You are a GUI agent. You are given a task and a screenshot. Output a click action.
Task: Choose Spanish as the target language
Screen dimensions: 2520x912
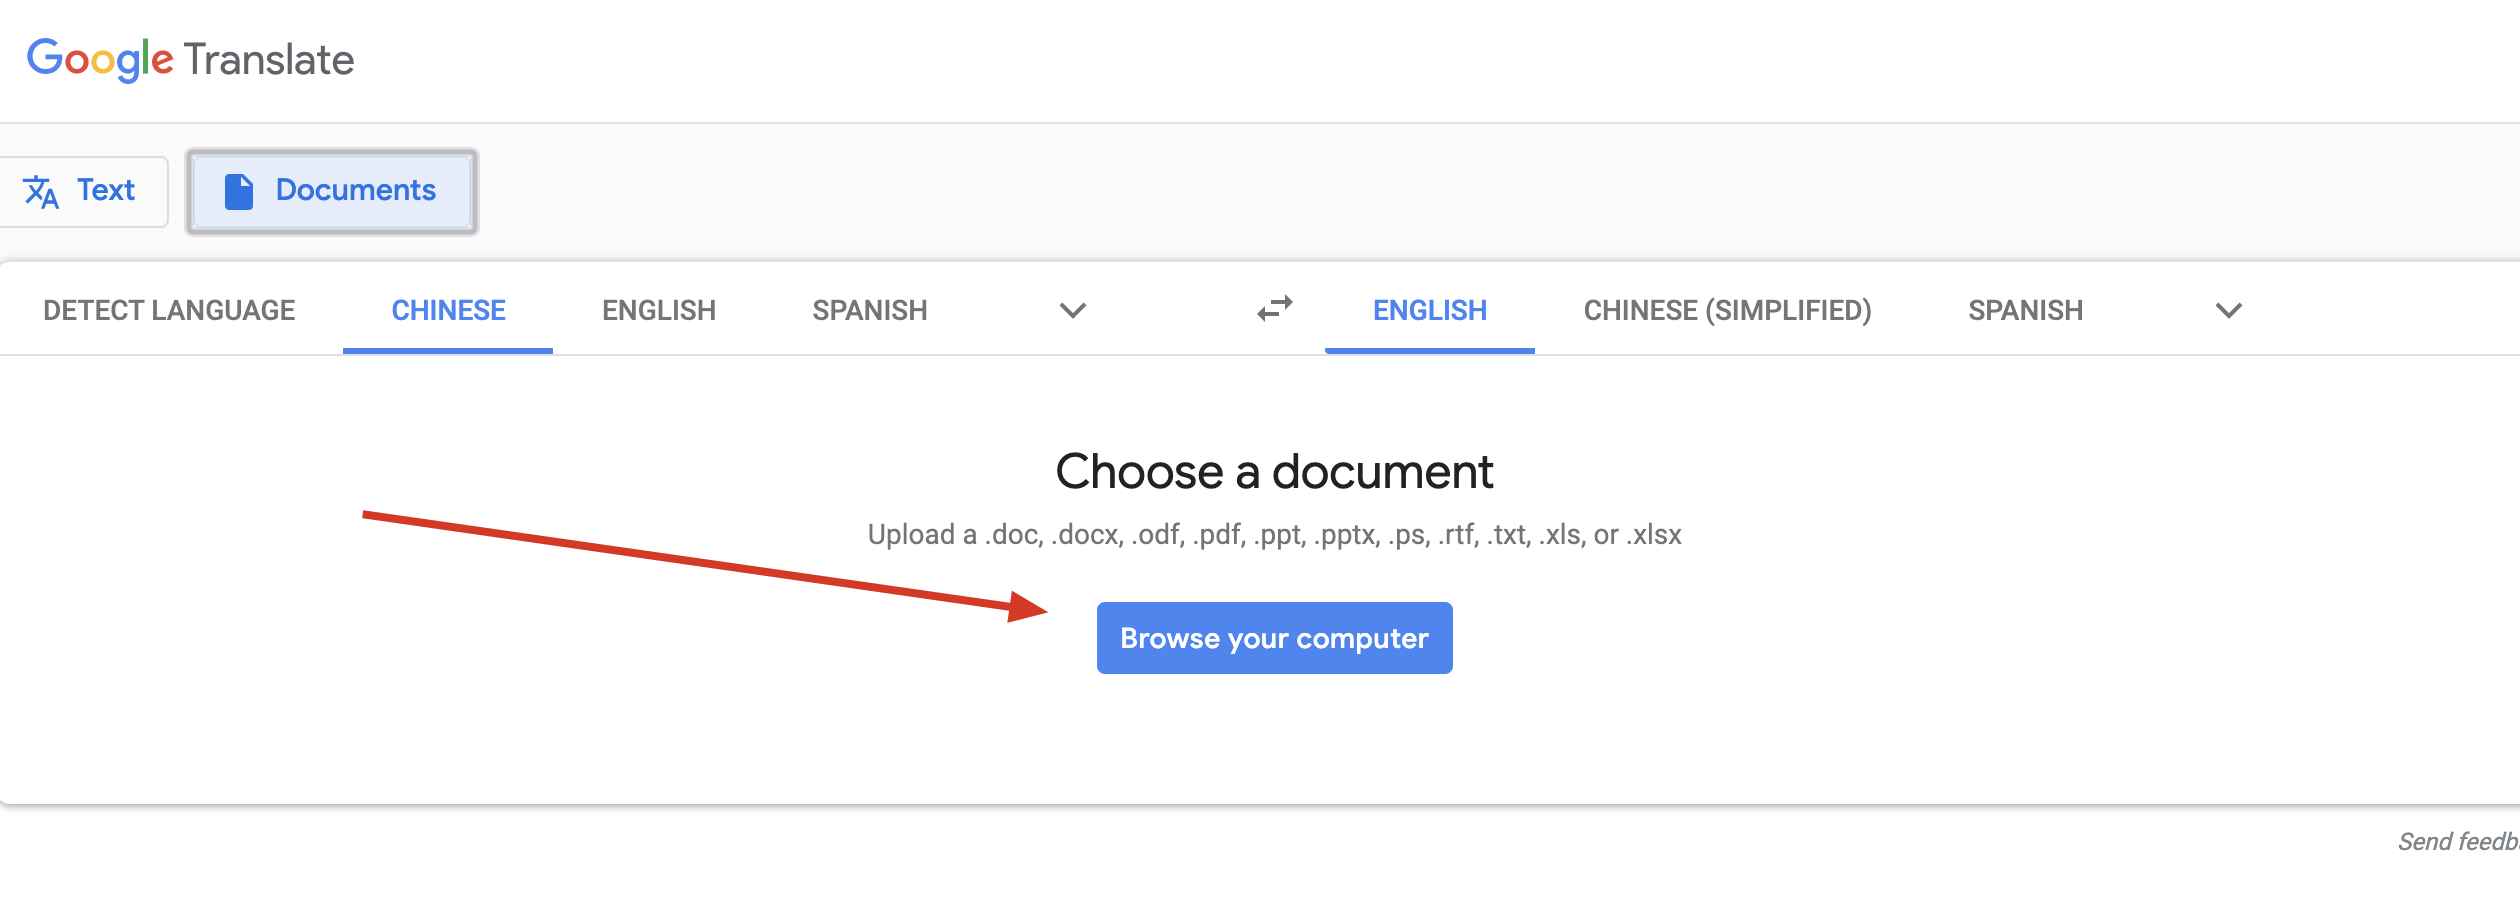coord(2025,310)
